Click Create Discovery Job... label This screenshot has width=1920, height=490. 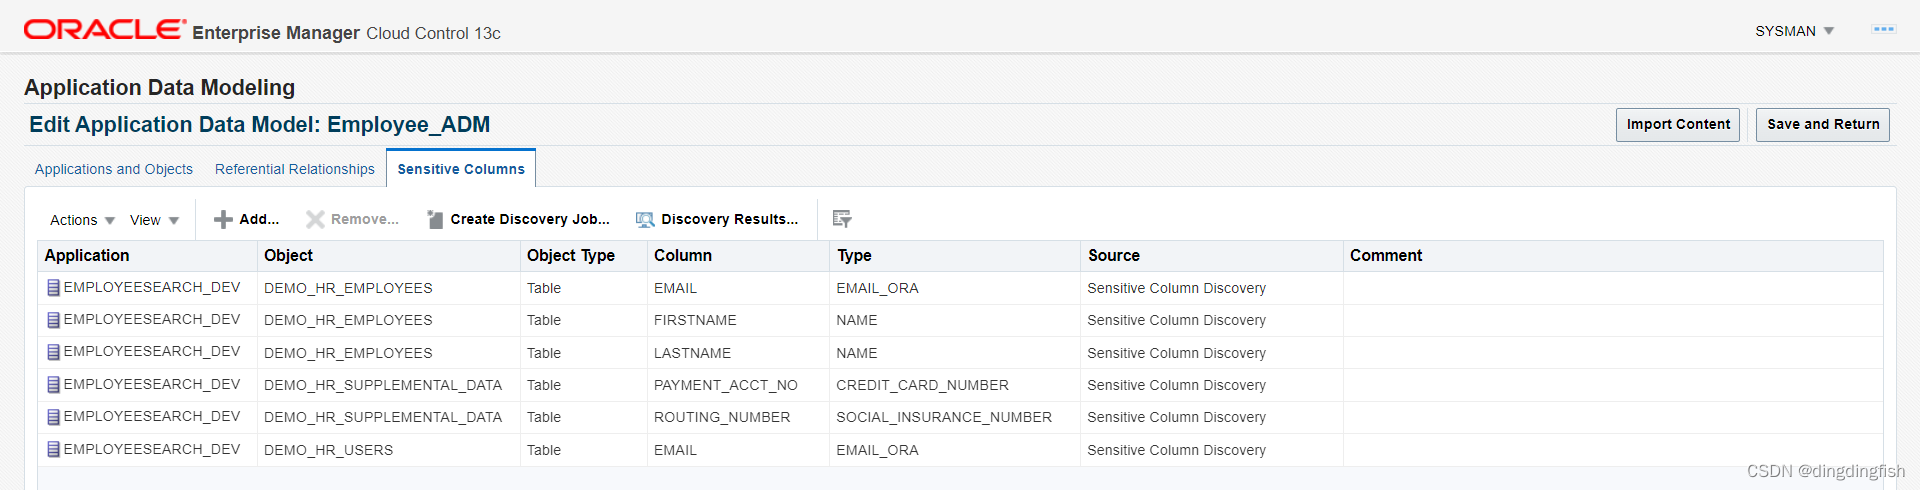[x=530, y=219]
